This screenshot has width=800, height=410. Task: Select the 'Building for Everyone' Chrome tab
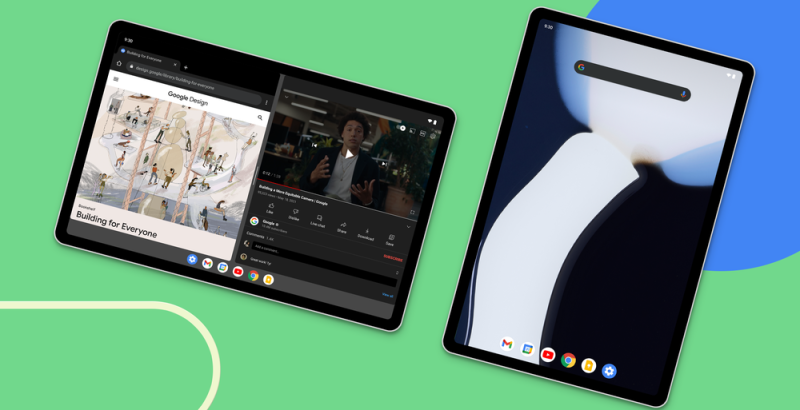pyautogui.click(x=147, y=59)
